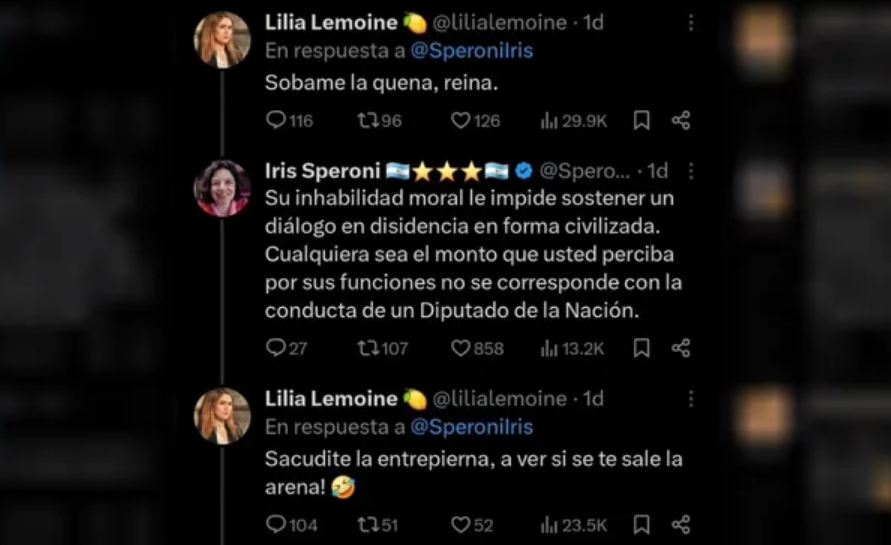The width and height of the screenshot is (891, 545).
Task: Reply to Iris Speroni's tweet
Action: click(276, 348)
